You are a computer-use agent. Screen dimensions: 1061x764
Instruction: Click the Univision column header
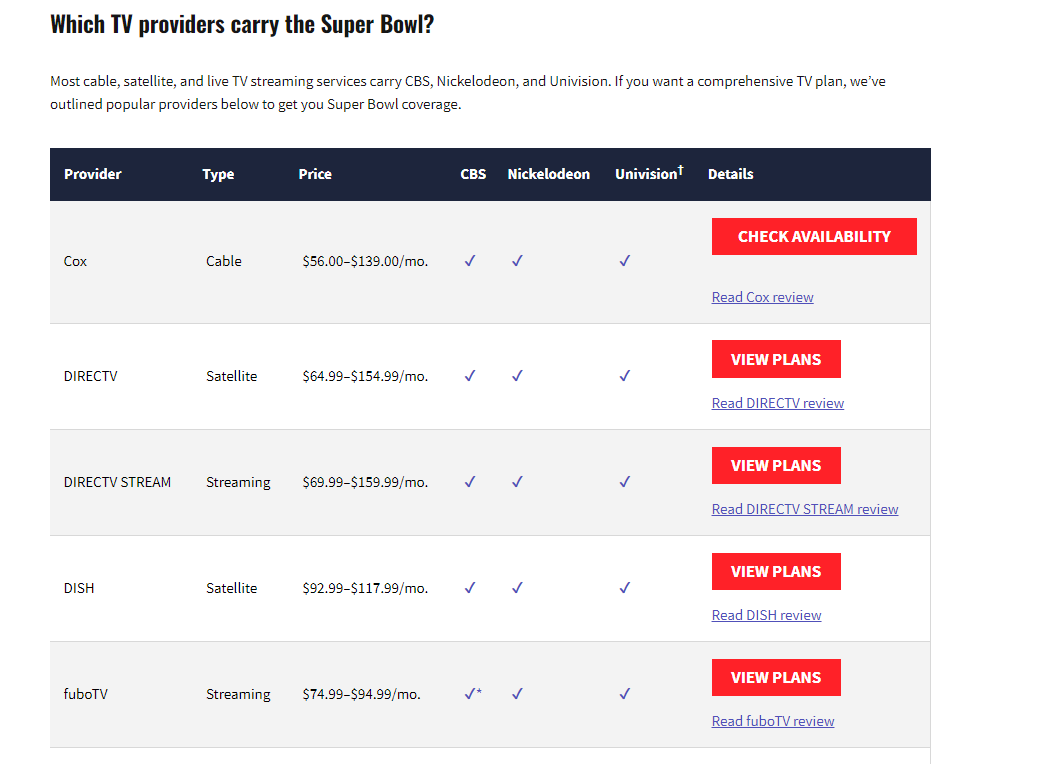(649, 173)
